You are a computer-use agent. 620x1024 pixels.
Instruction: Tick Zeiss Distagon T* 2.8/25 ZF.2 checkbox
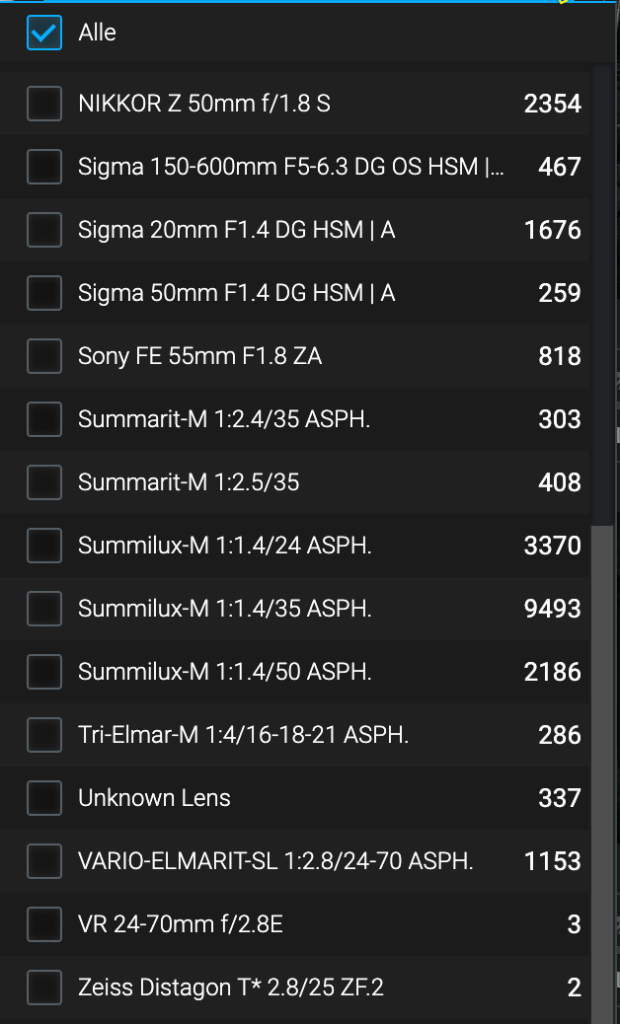point(44,988)
